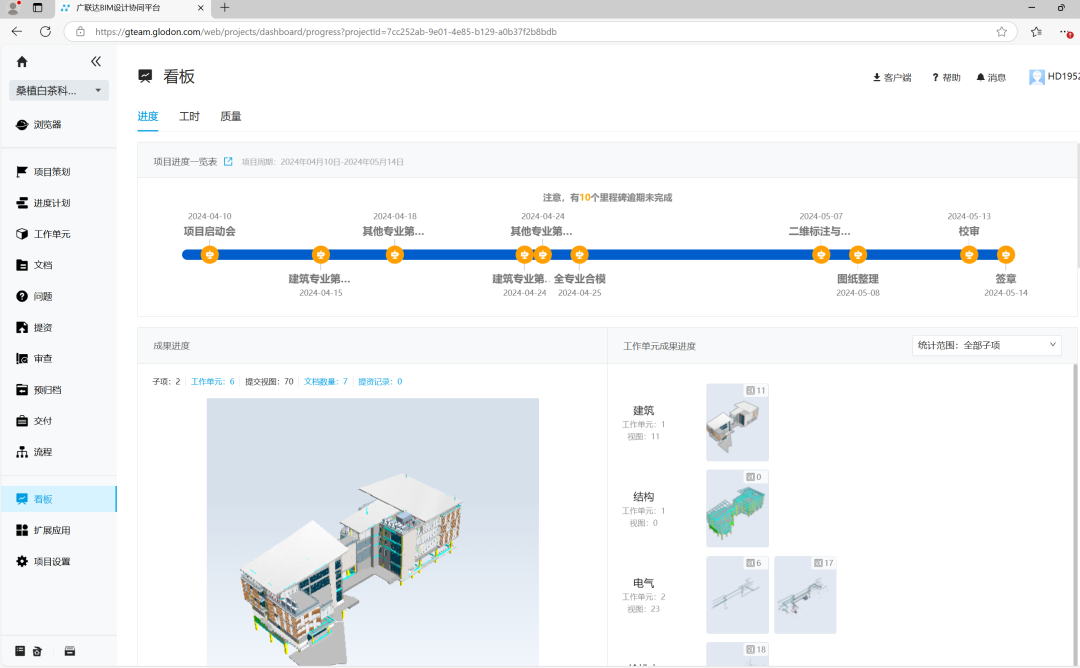Click 全专业合模 milestone marker
Image resolution: width=1080 pixels, height=668 pixels.
tap(579, 255)
